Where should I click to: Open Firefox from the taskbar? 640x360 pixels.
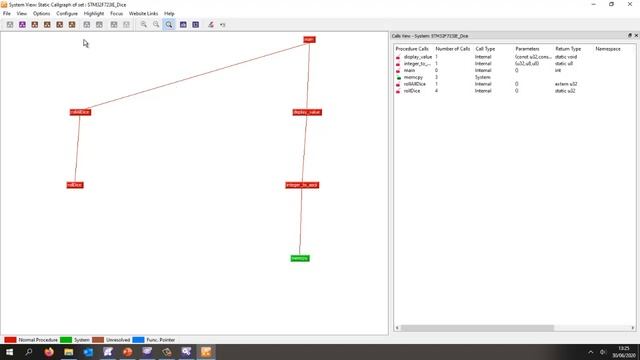49,352
